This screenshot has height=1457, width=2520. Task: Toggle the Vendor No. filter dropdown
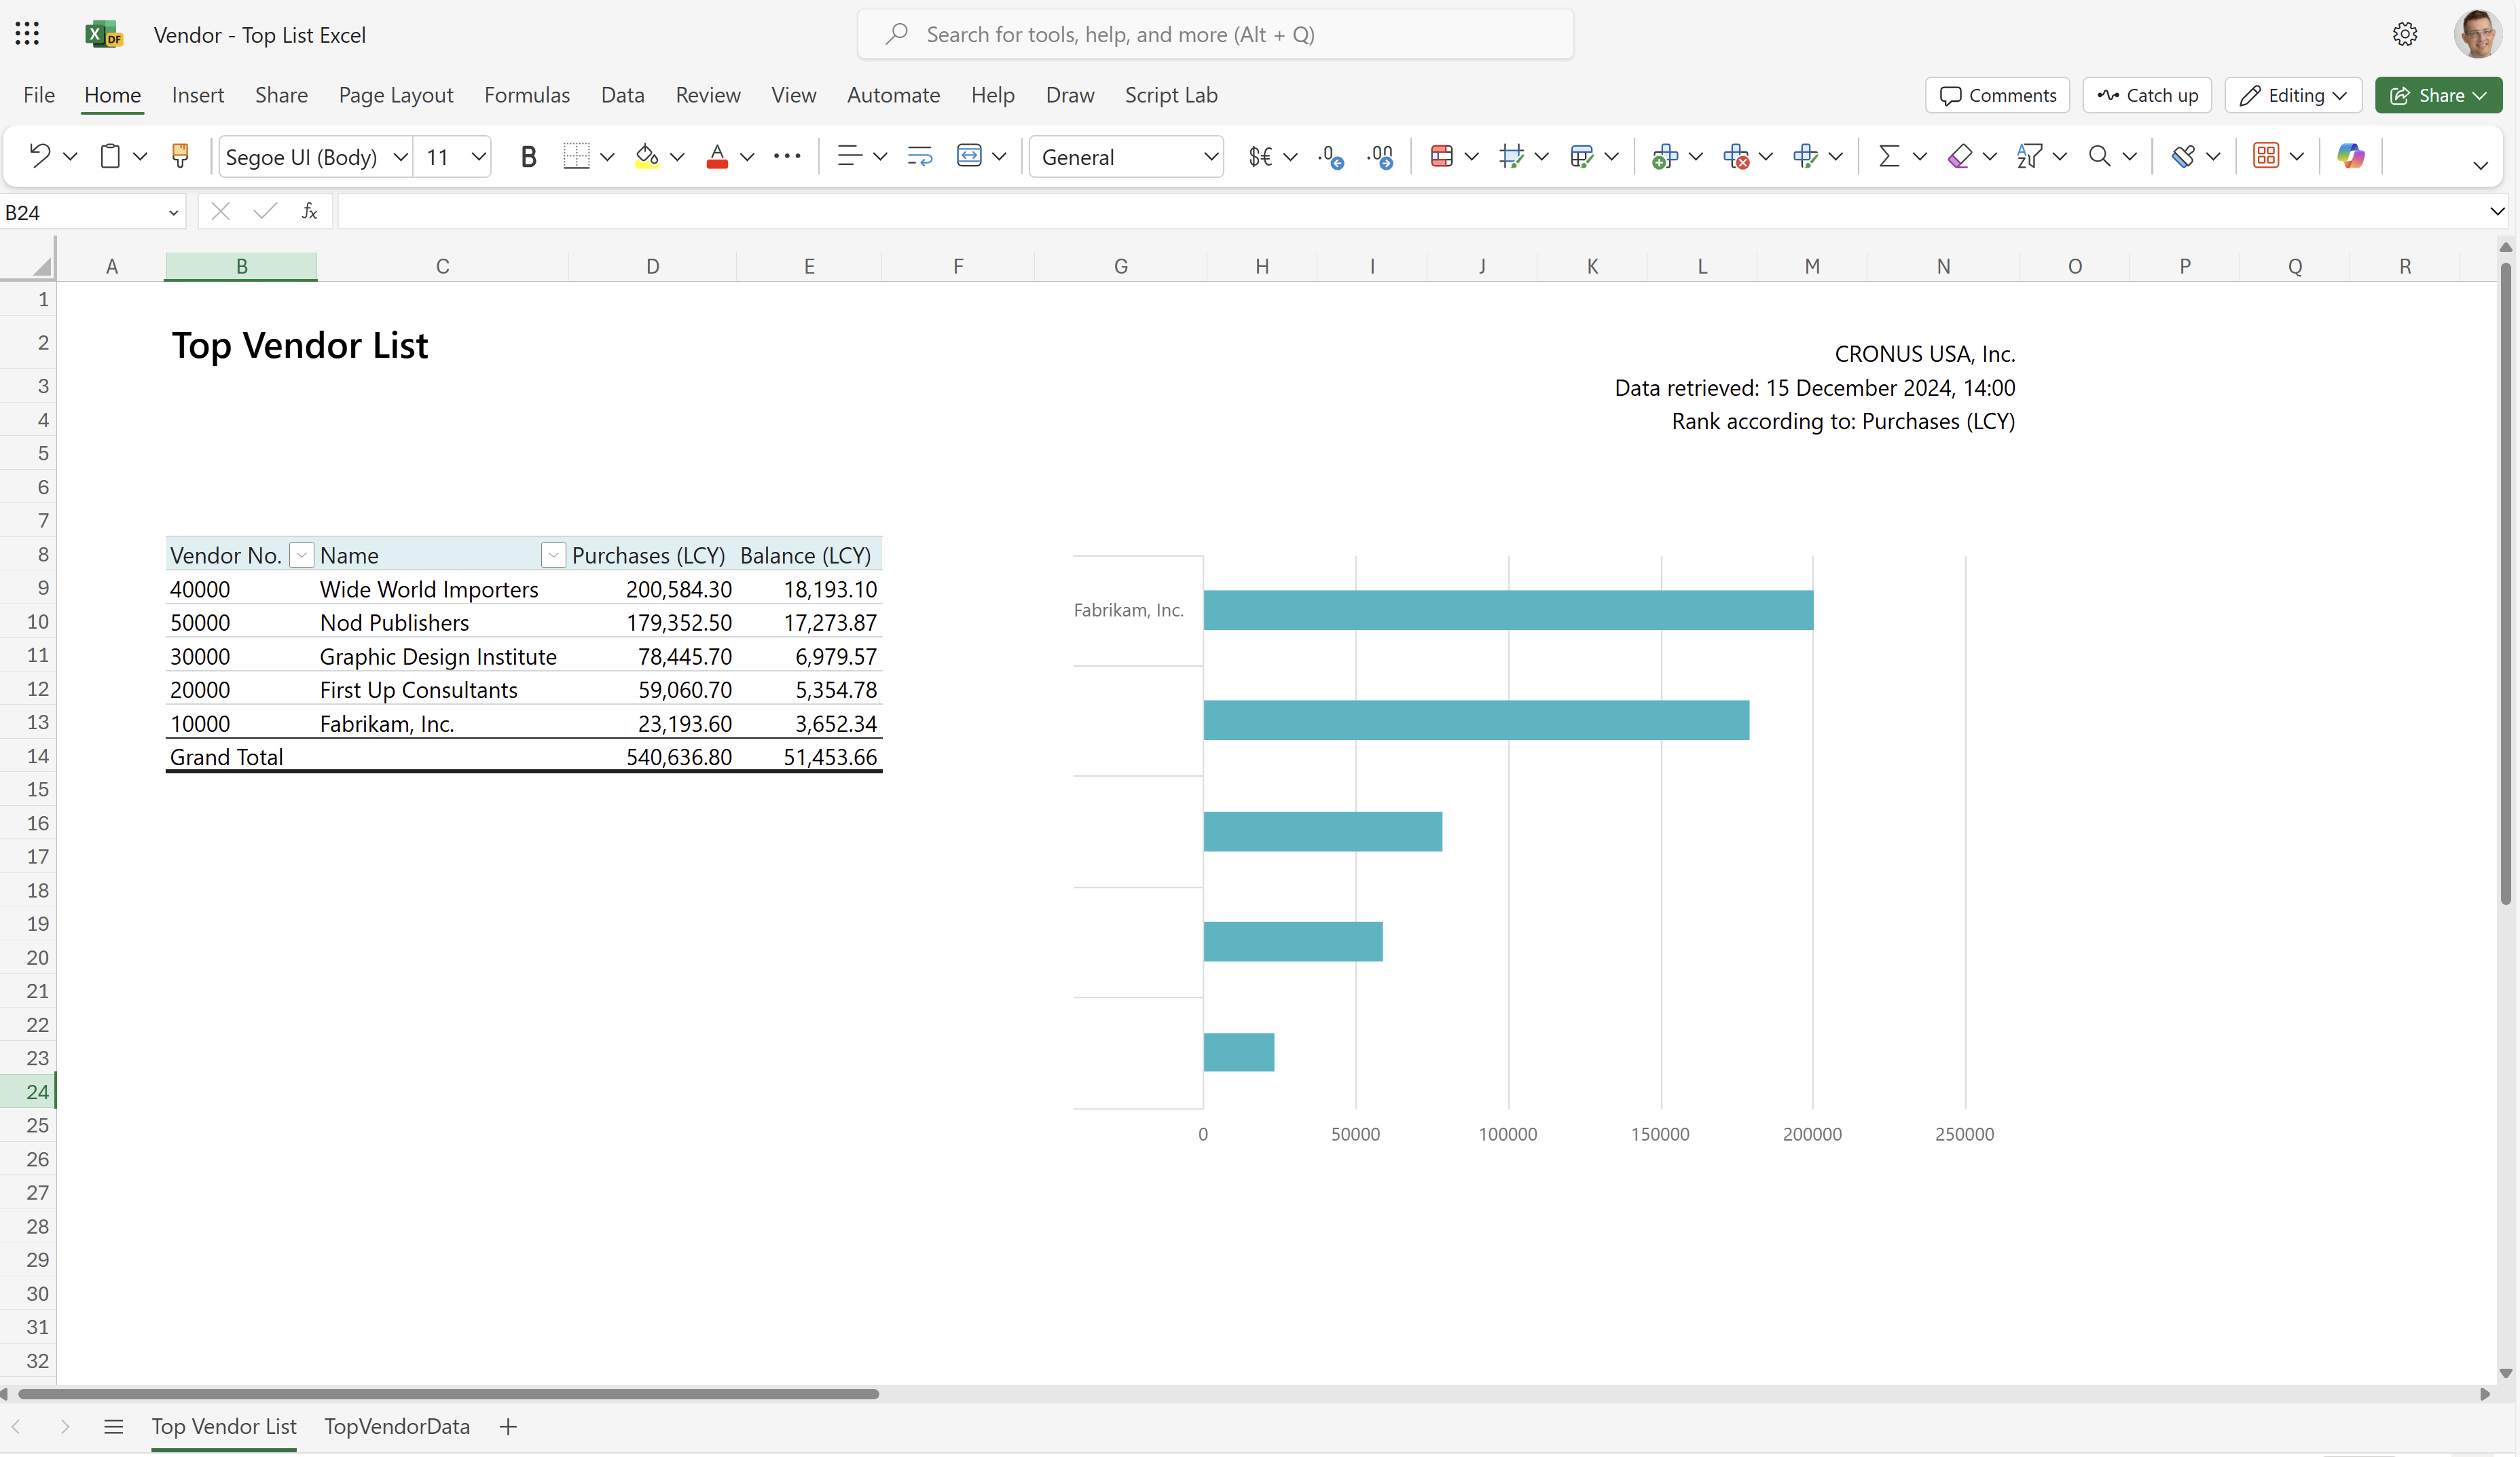coord(298,555)
